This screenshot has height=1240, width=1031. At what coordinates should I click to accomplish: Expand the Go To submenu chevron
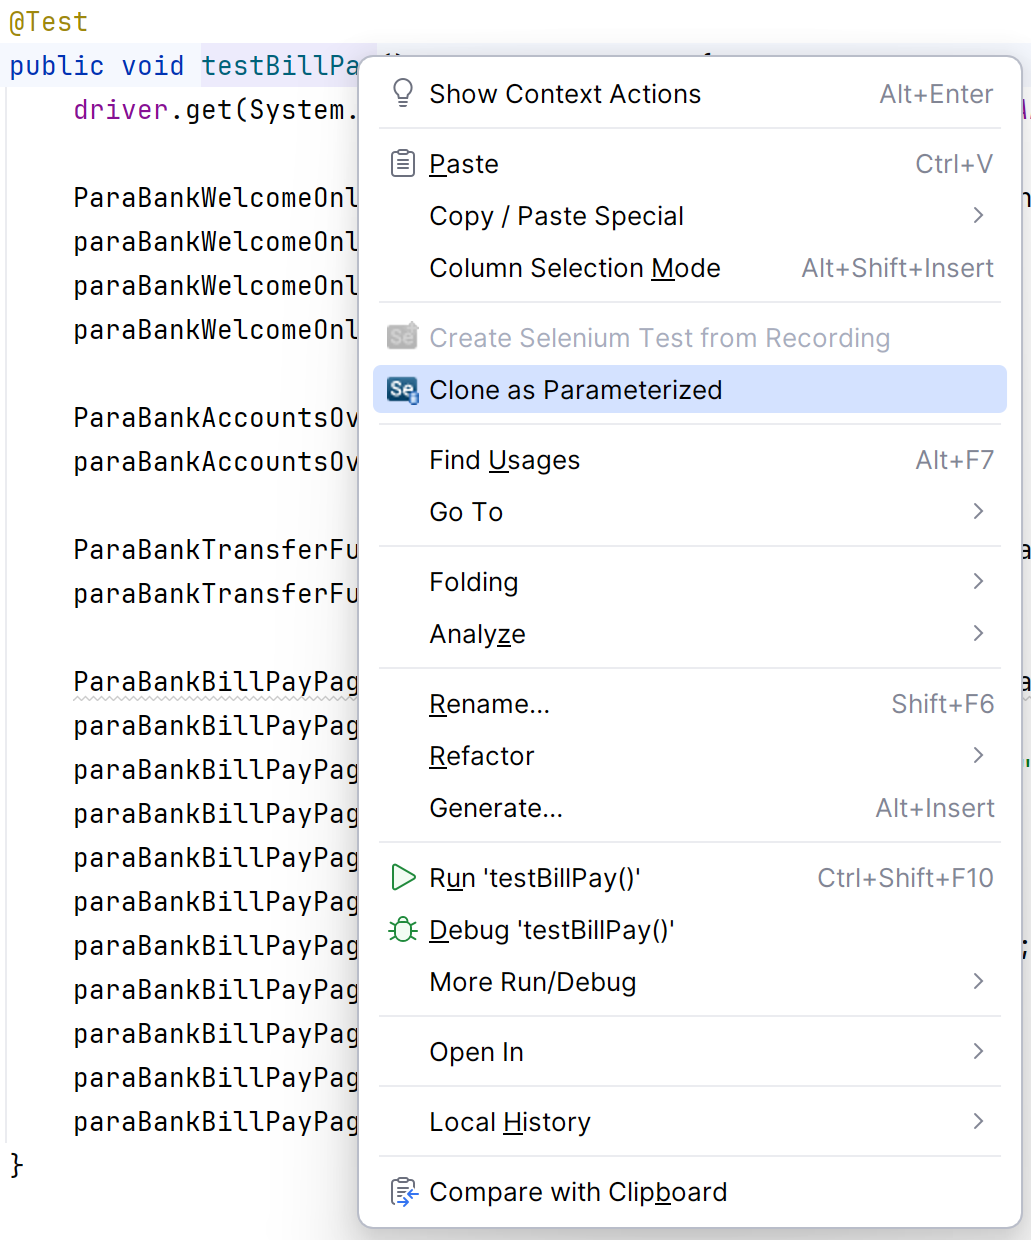click(x=978, y=511)
